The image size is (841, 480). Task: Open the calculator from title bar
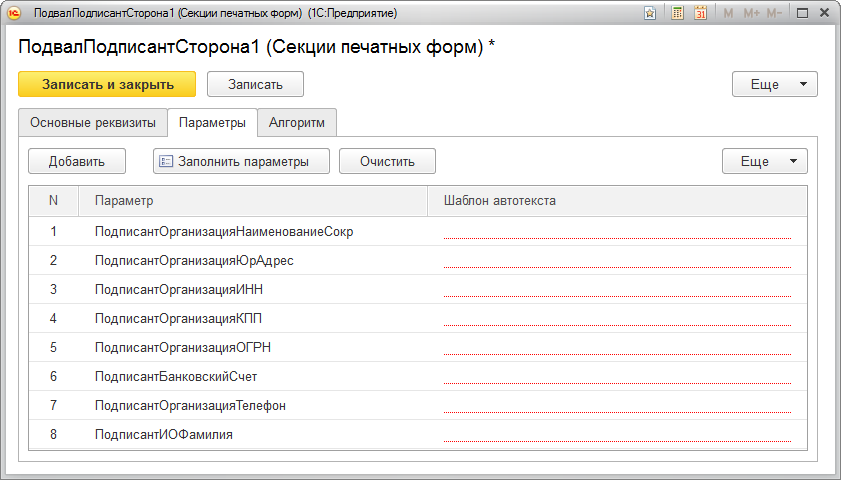(678, 14)
